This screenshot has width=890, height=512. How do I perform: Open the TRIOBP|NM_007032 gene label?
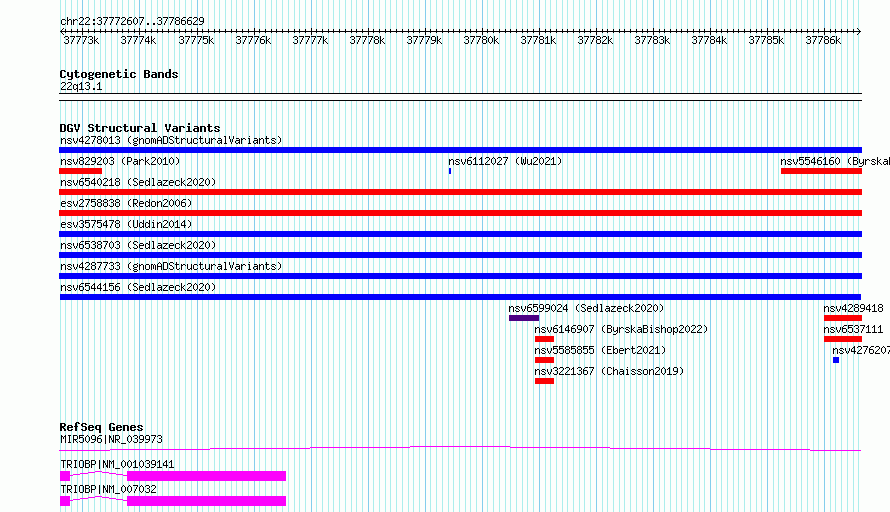pyautogui.click(x=108, y=489)
